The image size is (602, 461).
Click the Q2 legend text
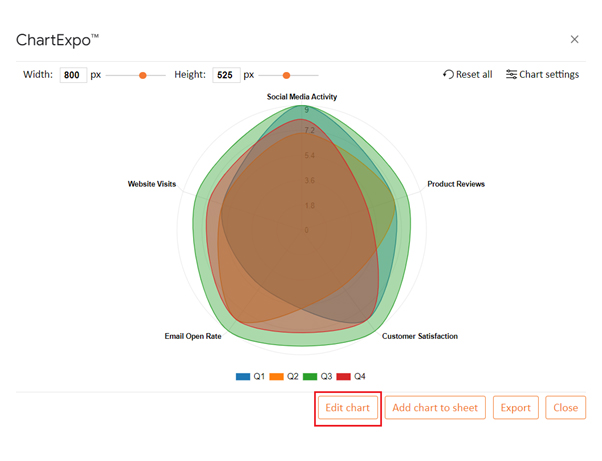coord(293,377)
